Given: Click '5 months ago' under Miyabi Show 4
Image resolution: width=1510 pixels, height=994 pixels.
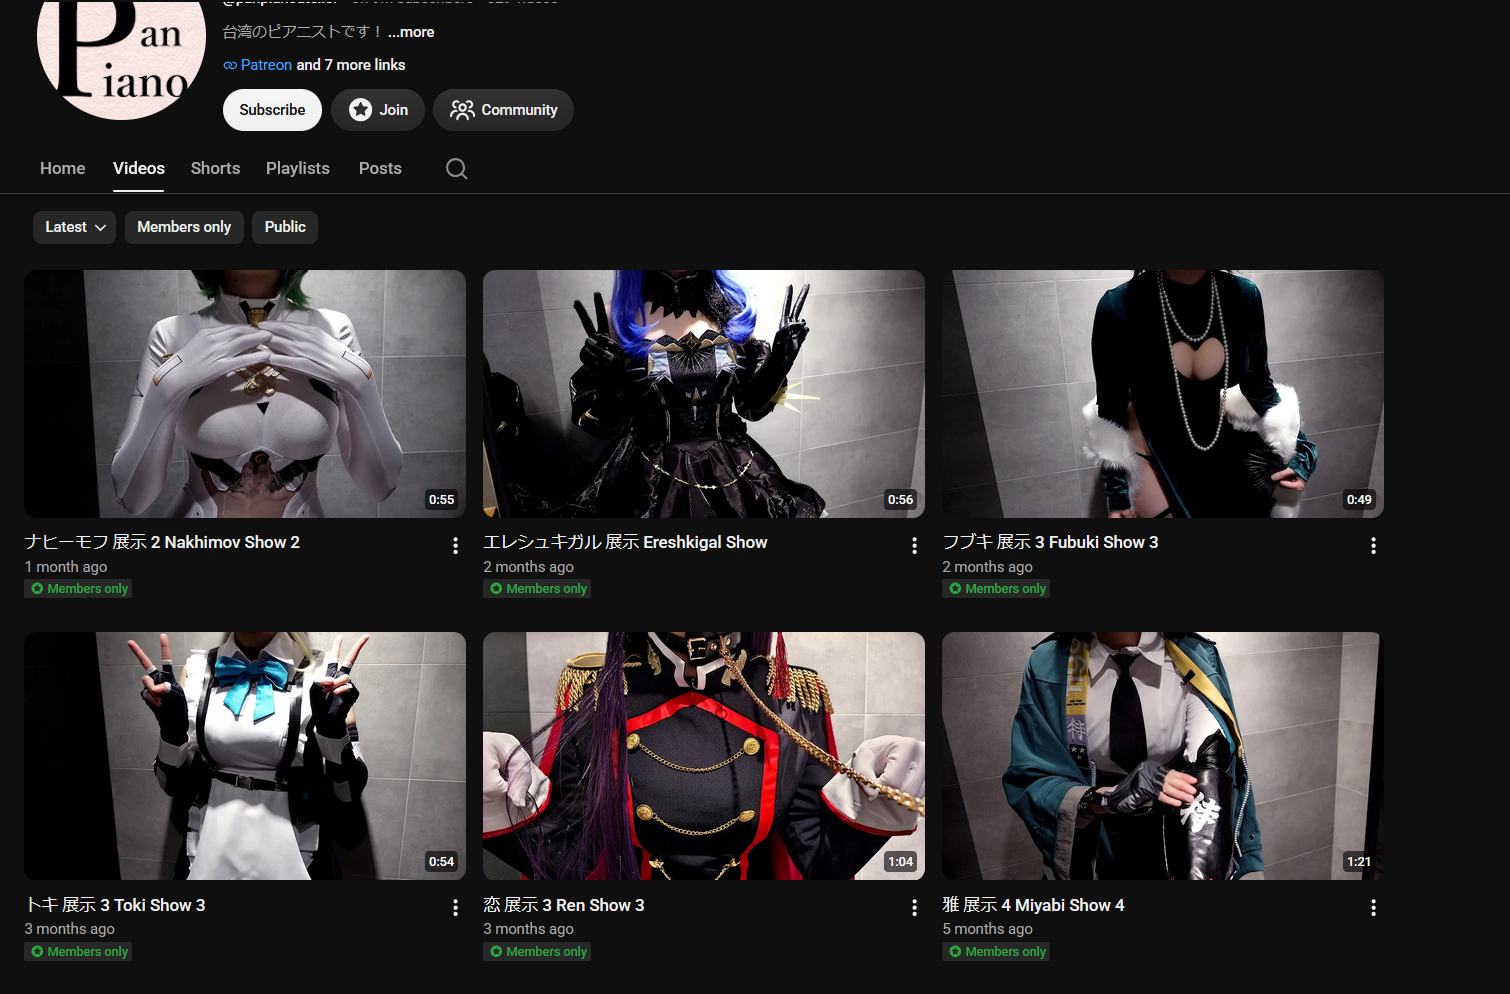Looking at the screenshot, I should (988, 929).
